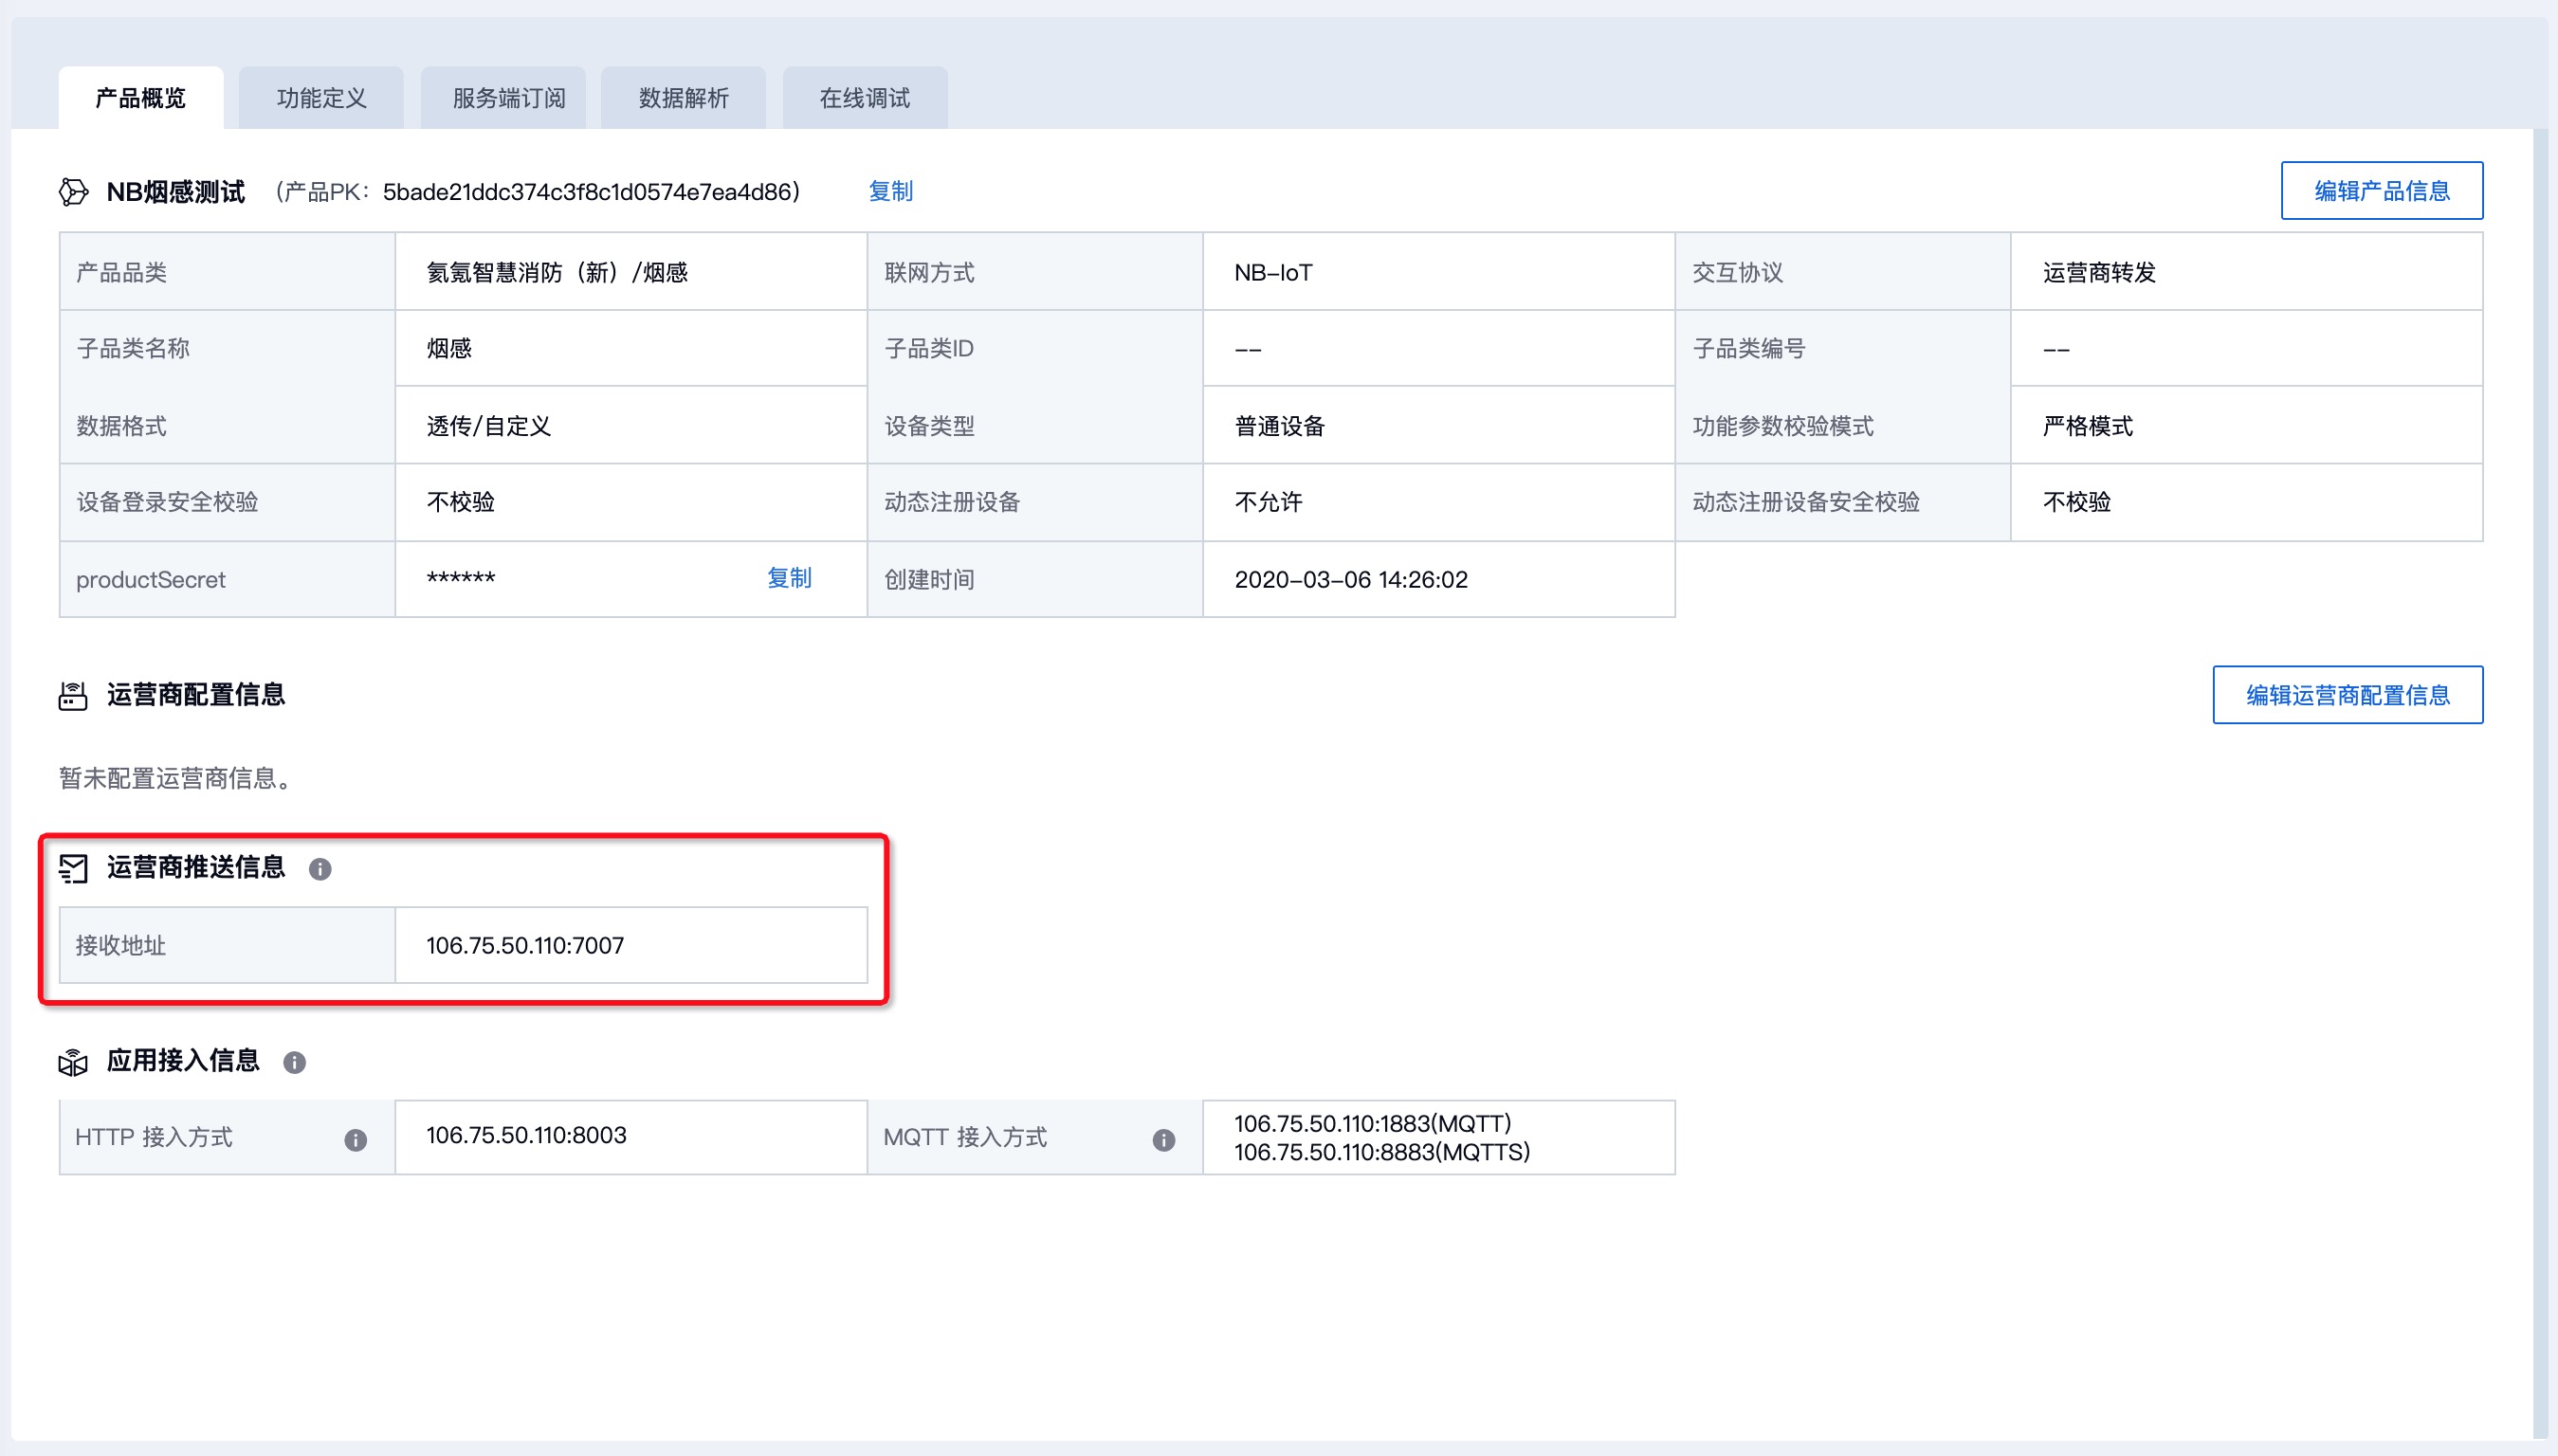2558x1456 pixels.
Task: Copy the product PK via 复制 link
Action: pos(890,191)
